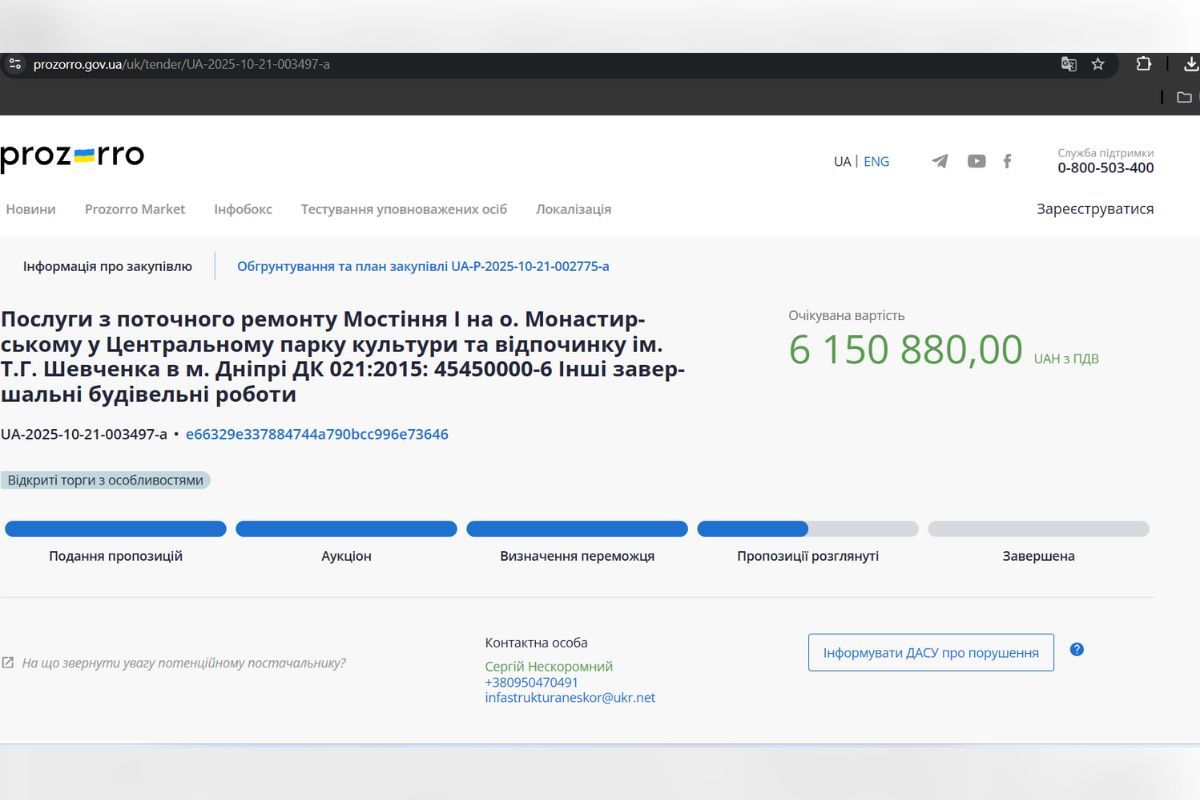Select Інфобокс in the navigation menu
The height and width of the screenshot is (800, 1200).
click(242, 209)
